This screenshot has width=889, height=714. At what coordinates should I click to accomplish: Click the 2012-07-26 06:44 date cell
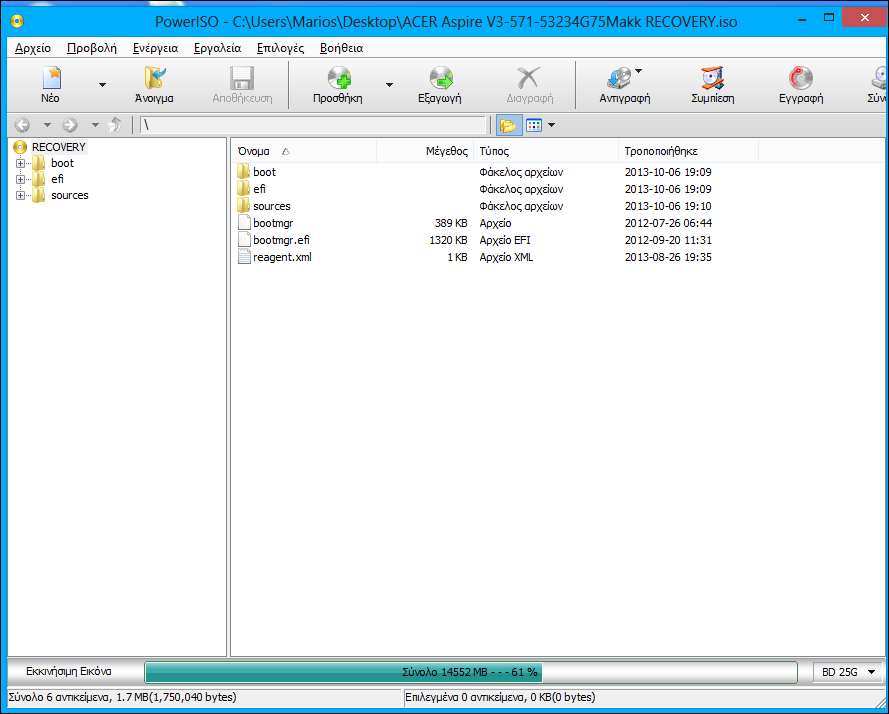coord(668,223)
